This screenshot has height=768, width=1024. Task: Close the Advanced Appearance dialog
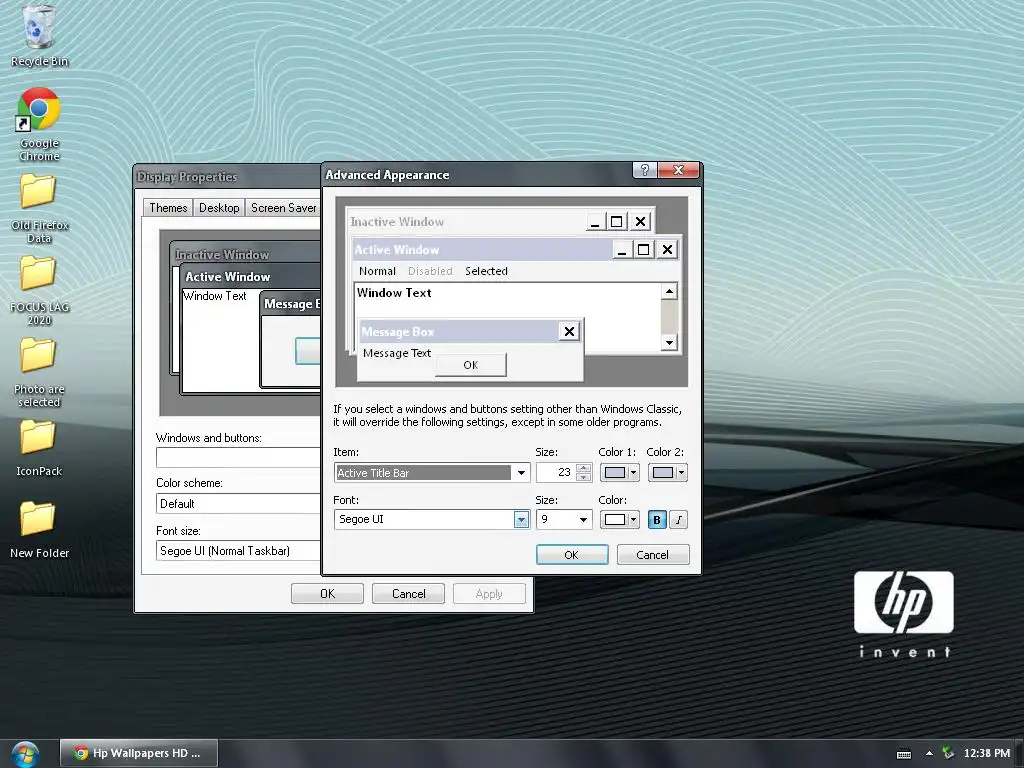pyautogui.click(x=679, y=170)
